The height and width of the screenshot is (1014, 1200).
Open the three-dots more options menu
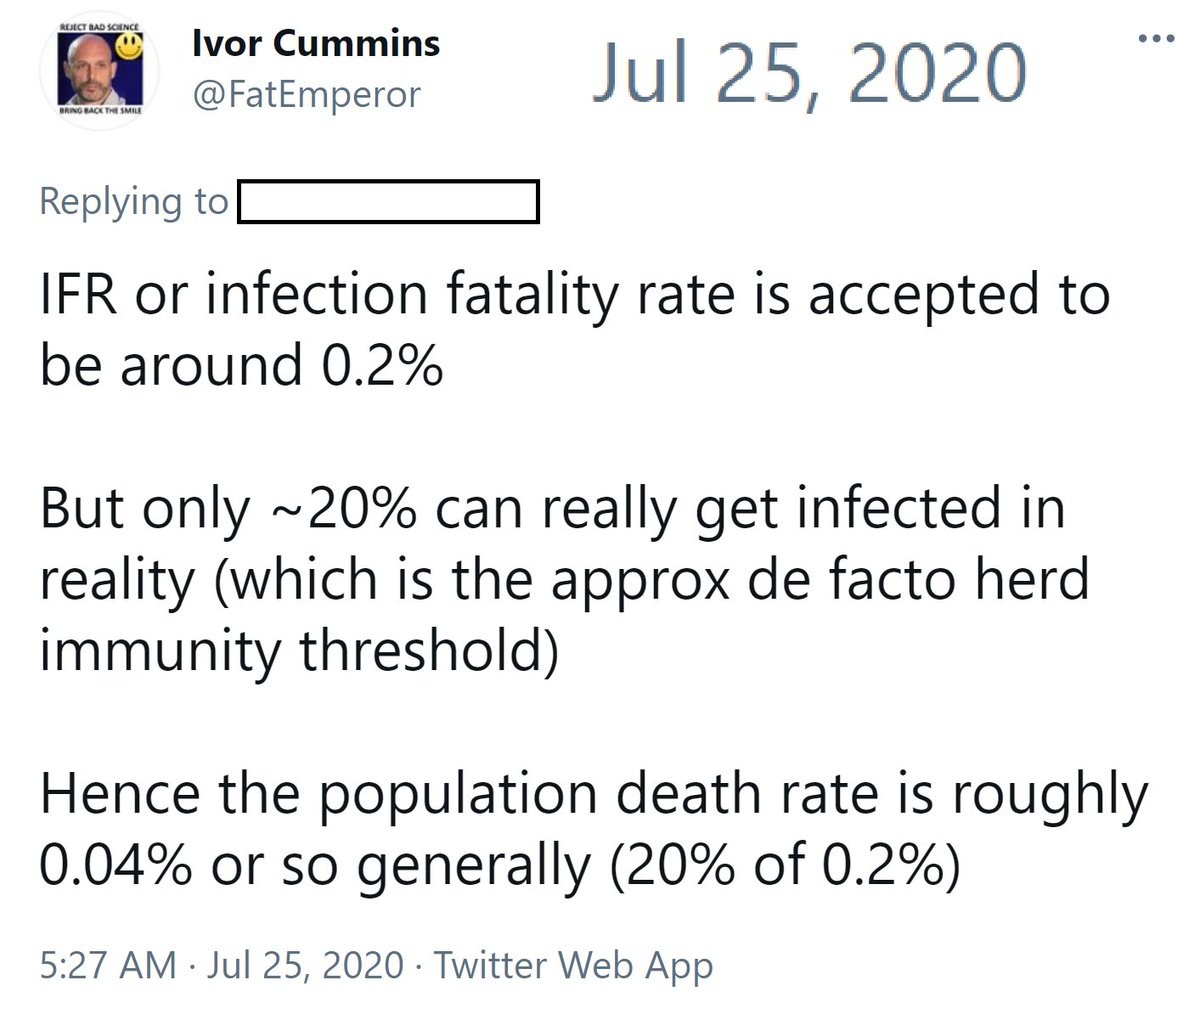point(1157,39)
